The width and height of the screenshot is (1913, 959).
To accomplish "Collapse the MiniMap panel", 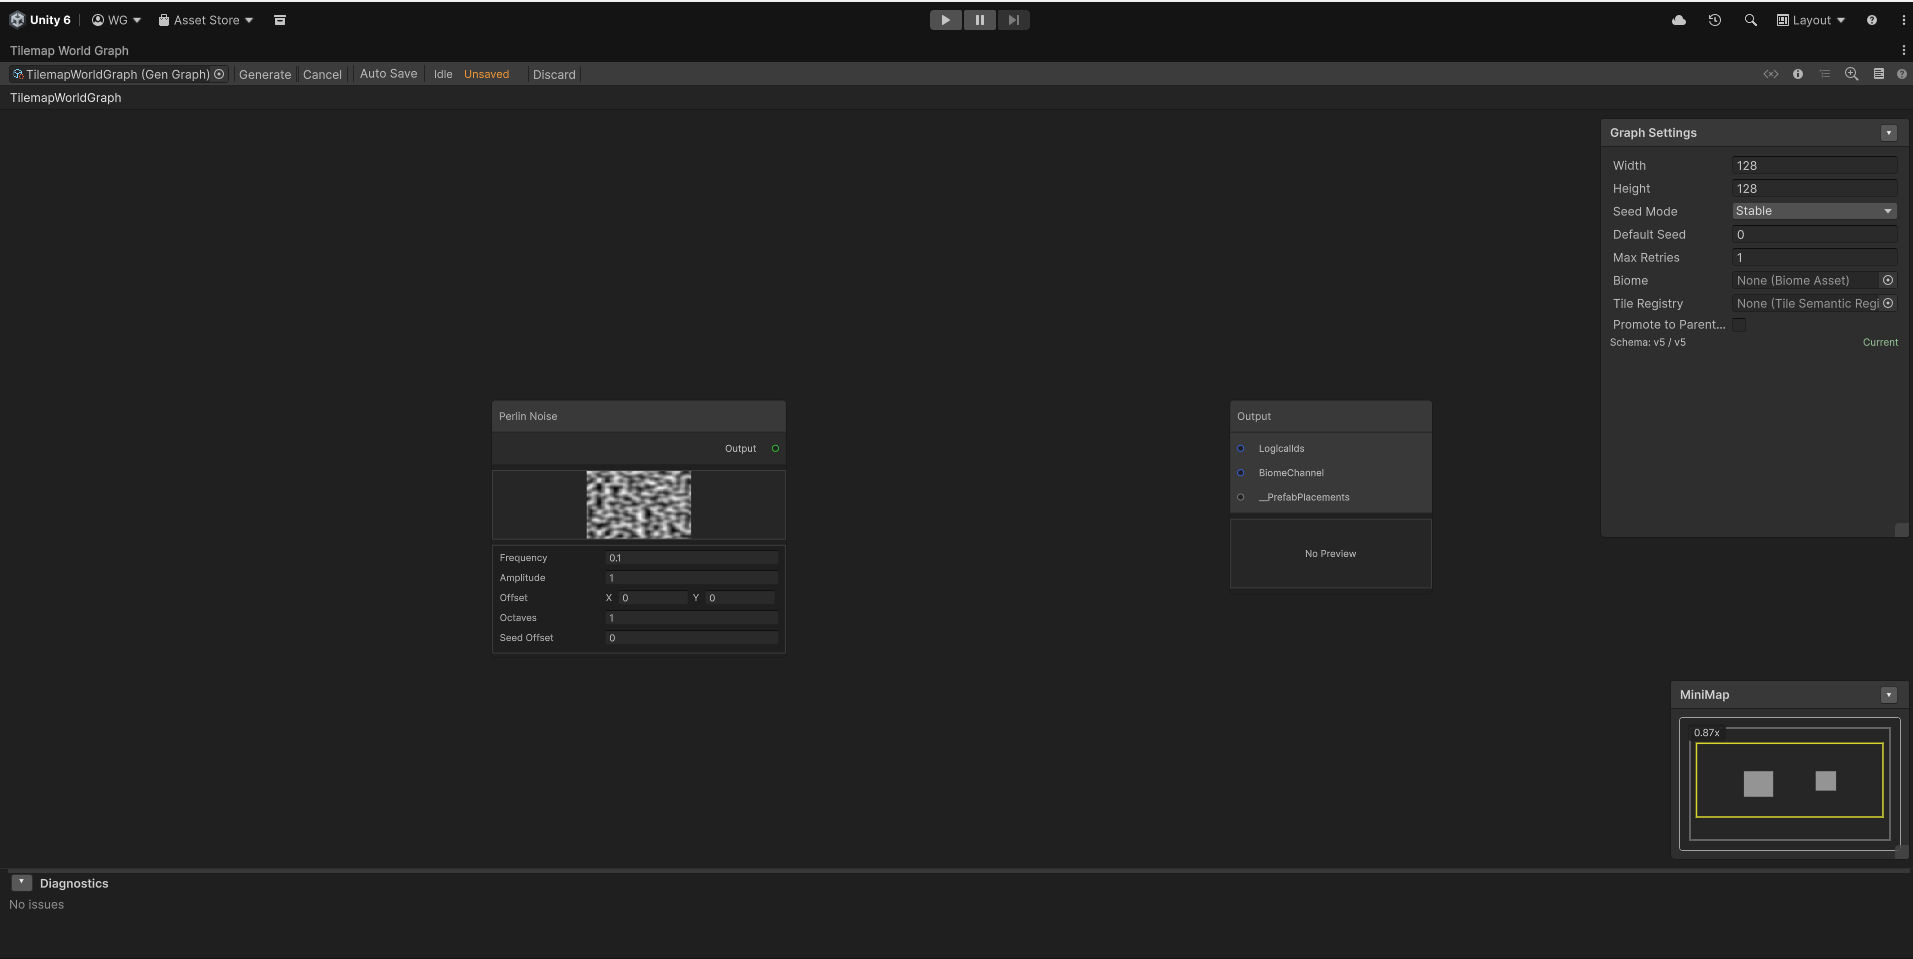I will (x=1889, y=695).
